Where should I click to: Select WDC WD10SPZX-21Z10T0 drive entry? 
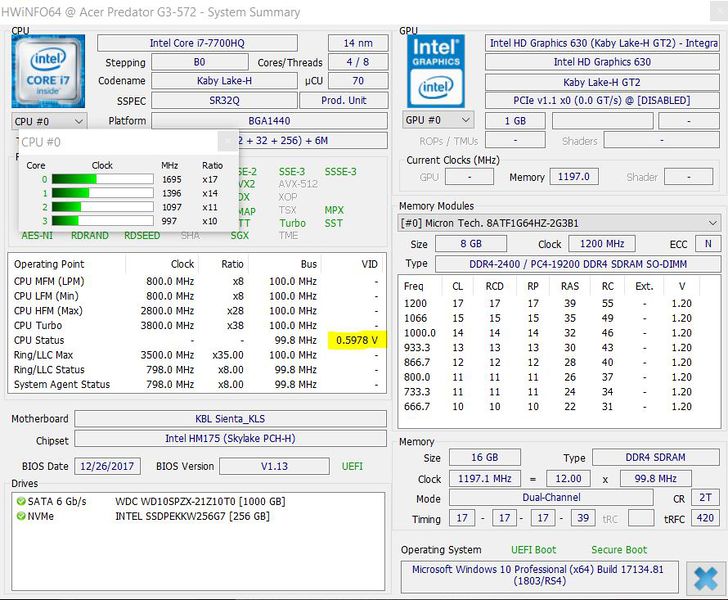[x=200, y=501]
